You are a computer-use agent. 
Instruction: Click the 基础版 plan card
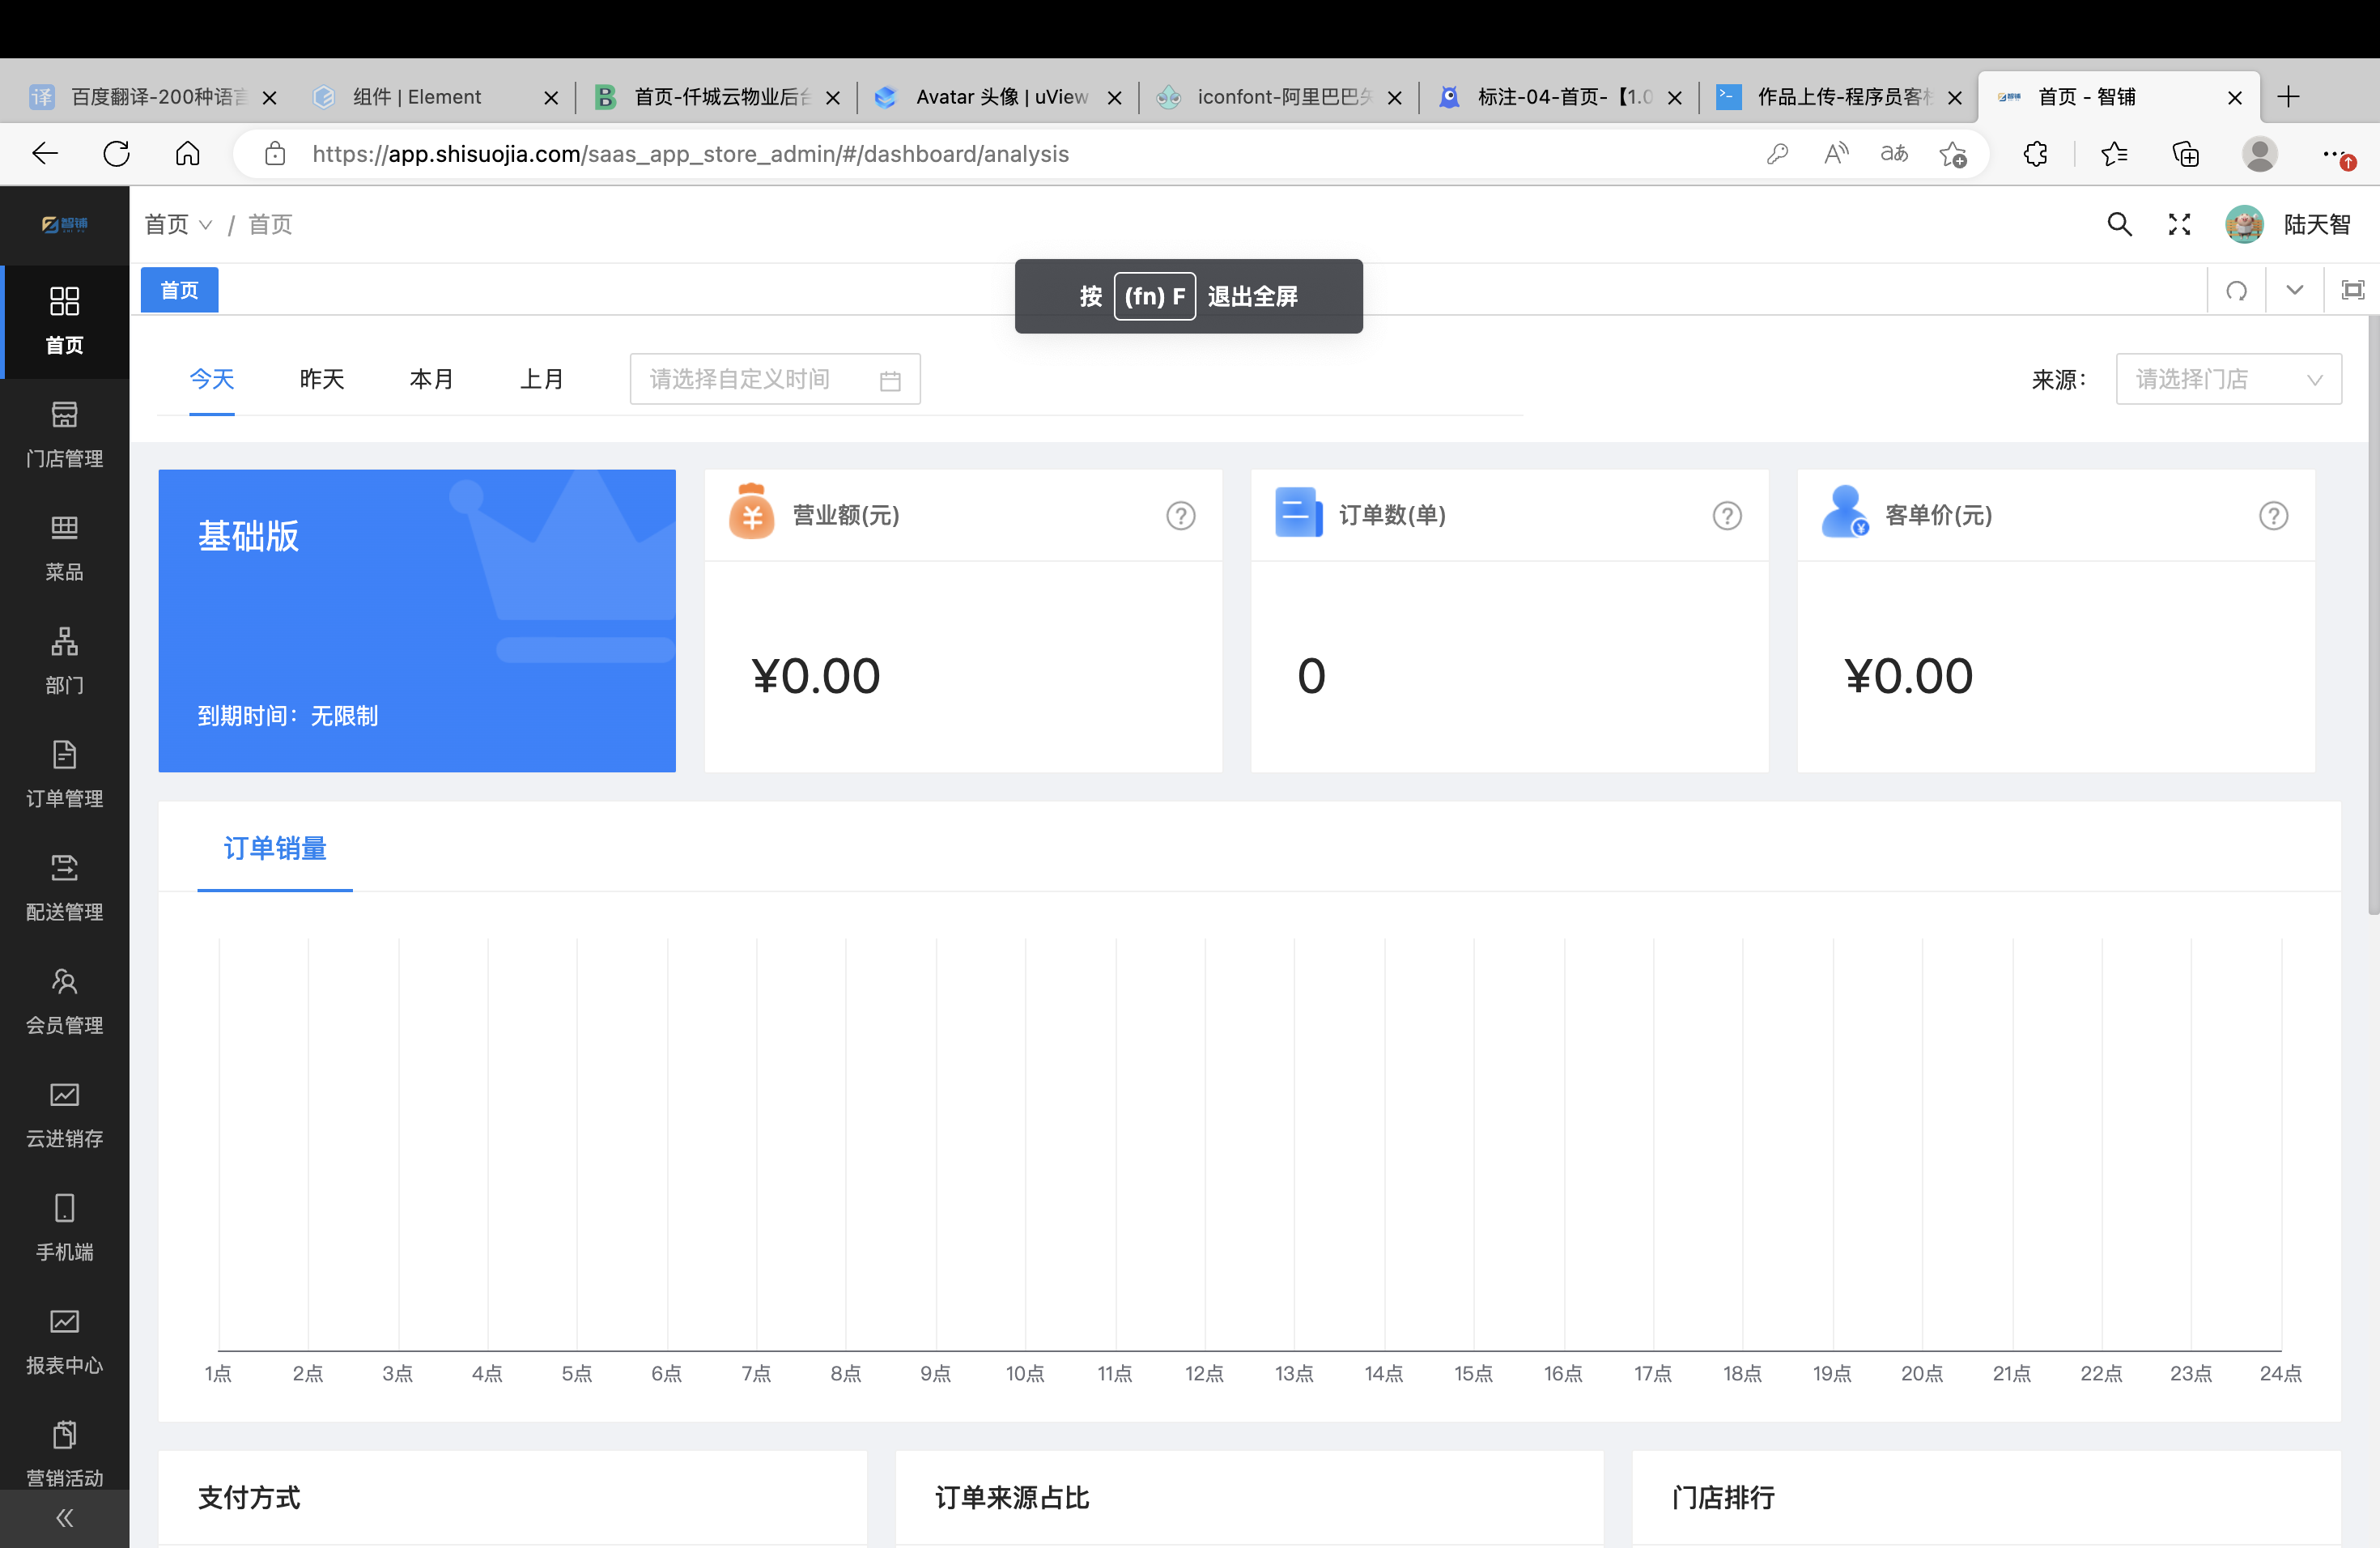(x=417, y=620)
